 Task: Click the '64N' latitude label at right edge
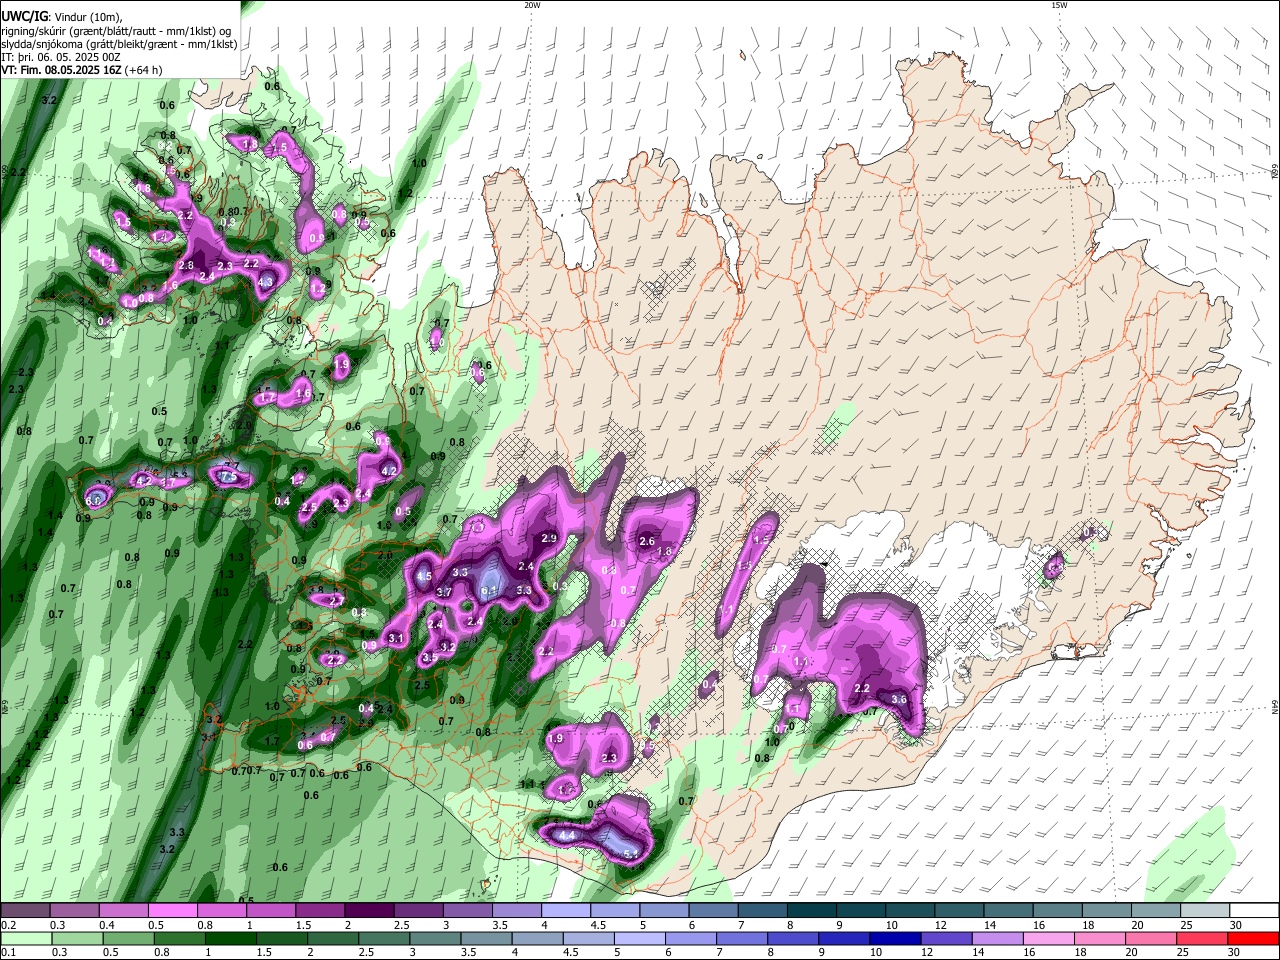(x=1275, y=706)
